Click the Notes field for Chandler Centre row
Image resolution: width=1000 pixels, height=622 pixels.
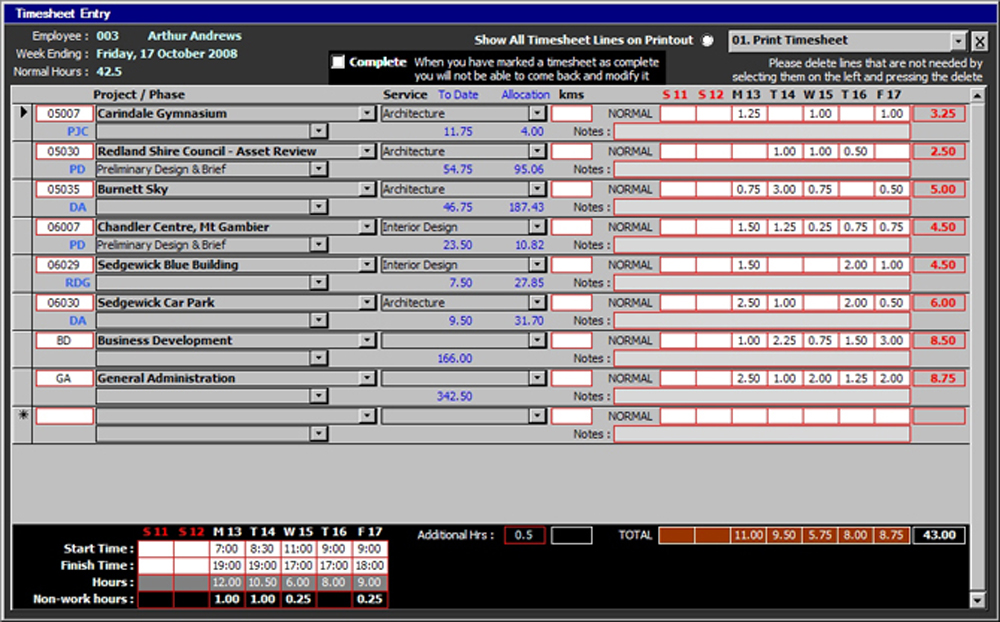(761, 245)
